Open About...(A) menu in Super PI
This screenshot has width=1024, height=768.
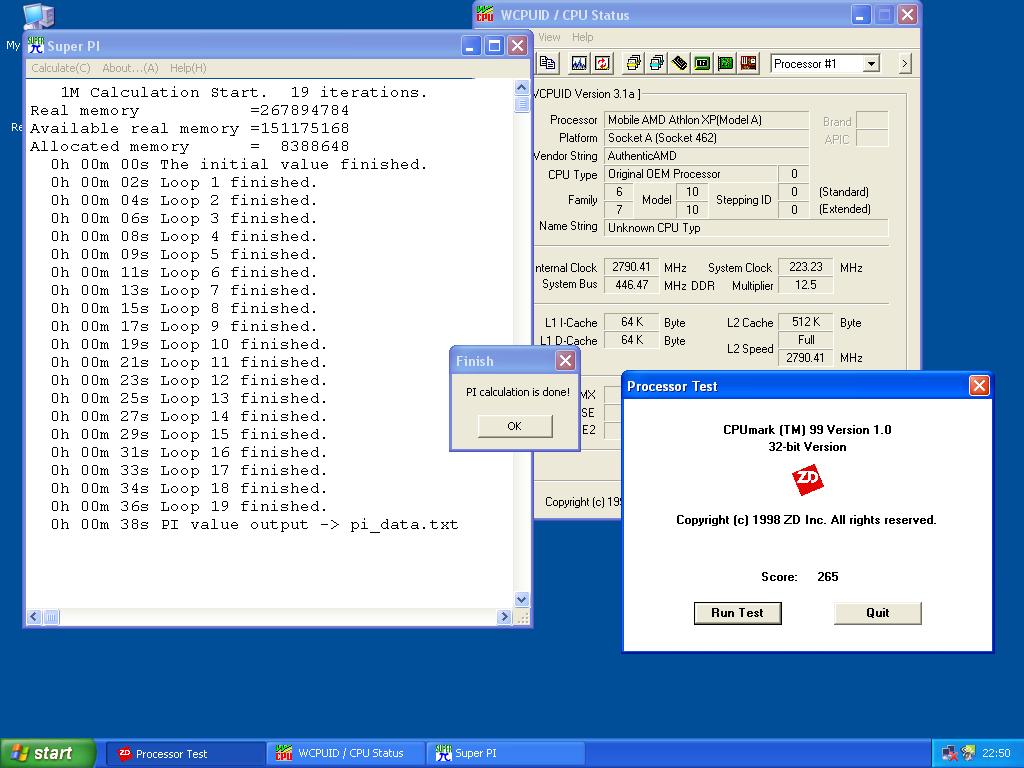click(130, 68)
